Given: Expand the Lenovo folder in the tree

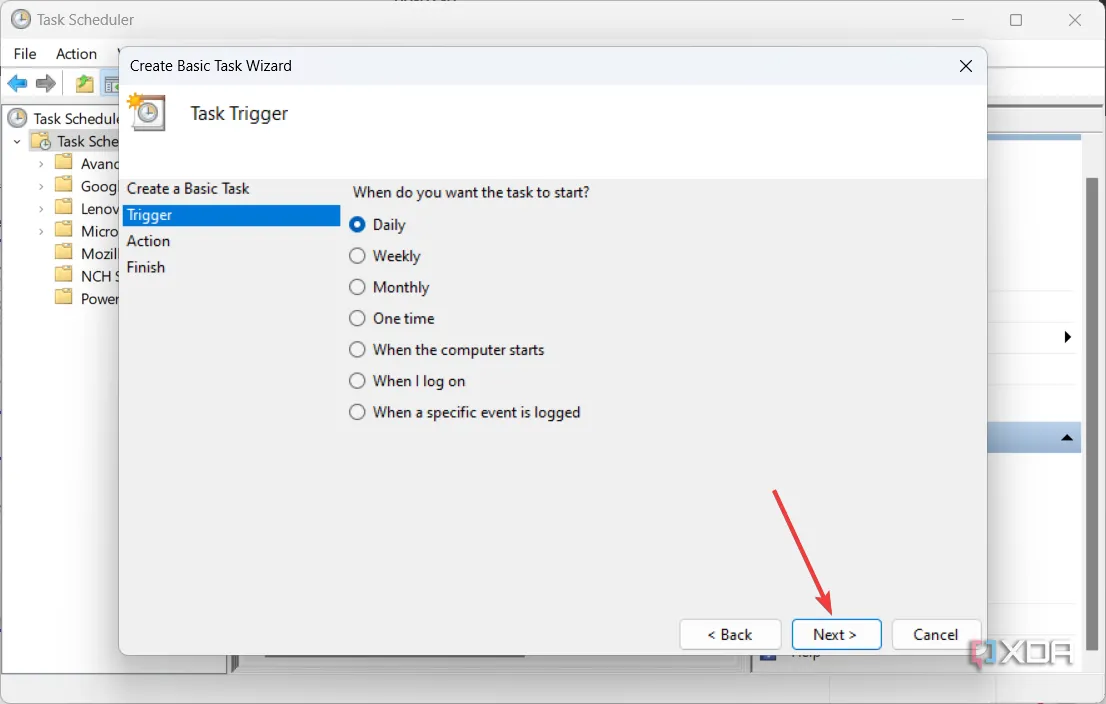Looking at the screenshot, I should (x=41, y=209).
